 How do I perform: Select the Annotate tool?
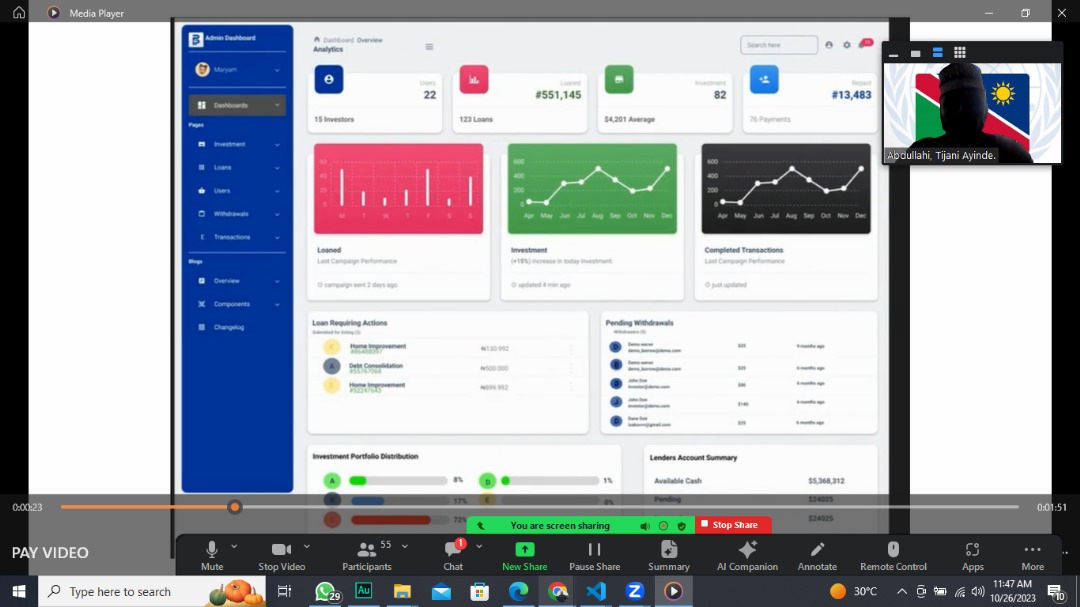(817, 551)
